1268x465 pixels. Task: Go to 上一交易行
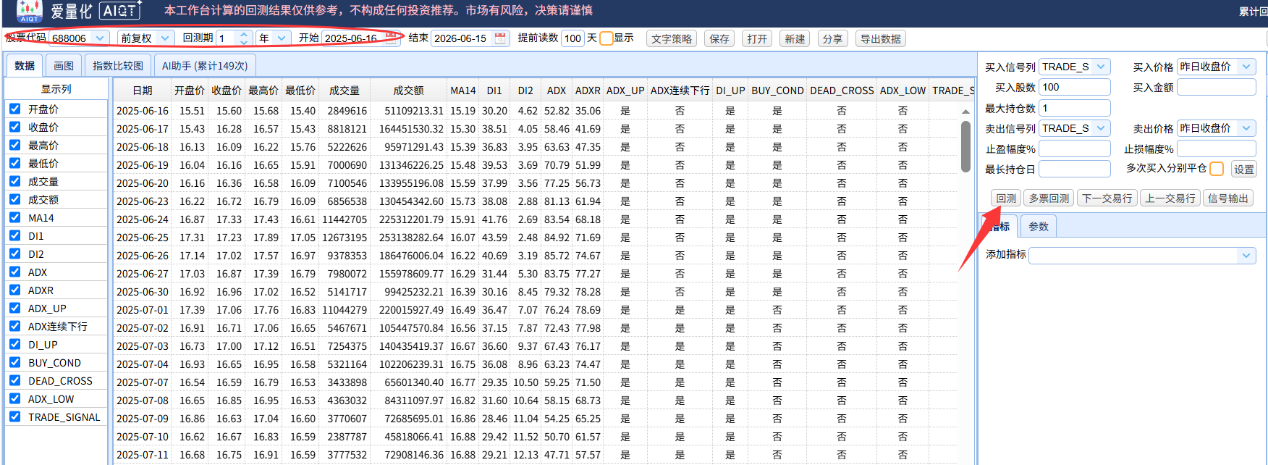(x=1170, y=198)
